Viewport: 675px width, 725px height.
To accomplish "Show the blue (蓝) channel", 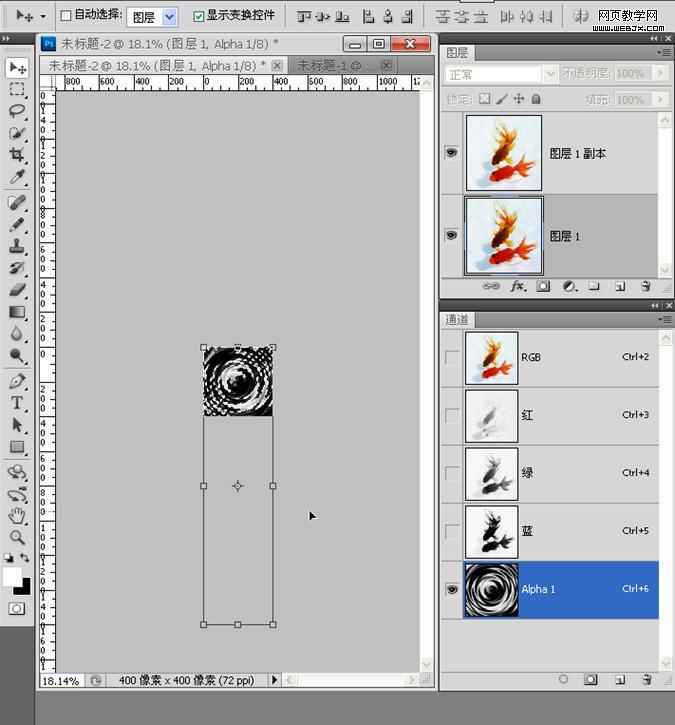I will click(x=452, y=531).
